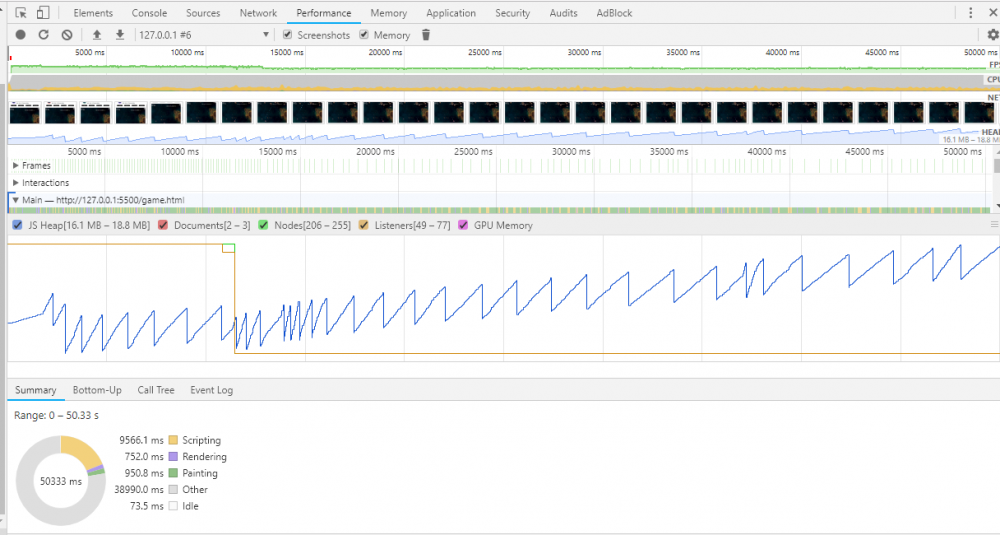The image size is (1000, 535).
Task: Open the 127.0.0.1 #6 recording dropdown
Action: pyautogui.click(x=204, y=35)
